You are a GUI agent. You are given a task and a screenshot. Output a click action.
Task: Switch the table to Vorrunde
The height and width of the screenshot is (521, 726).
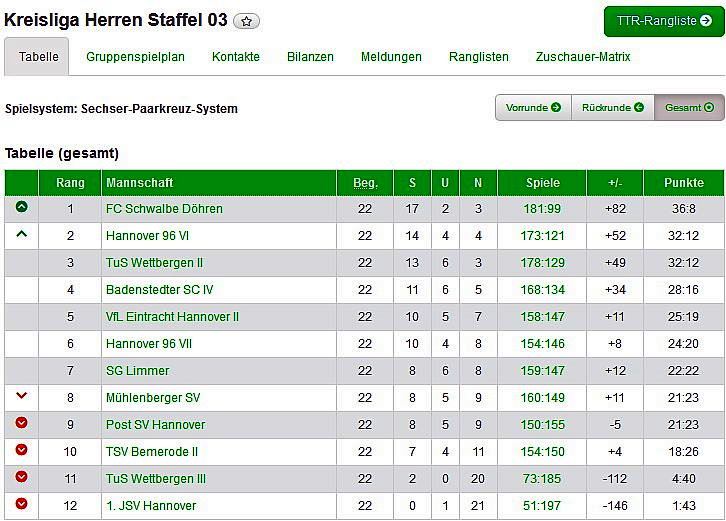533,108
